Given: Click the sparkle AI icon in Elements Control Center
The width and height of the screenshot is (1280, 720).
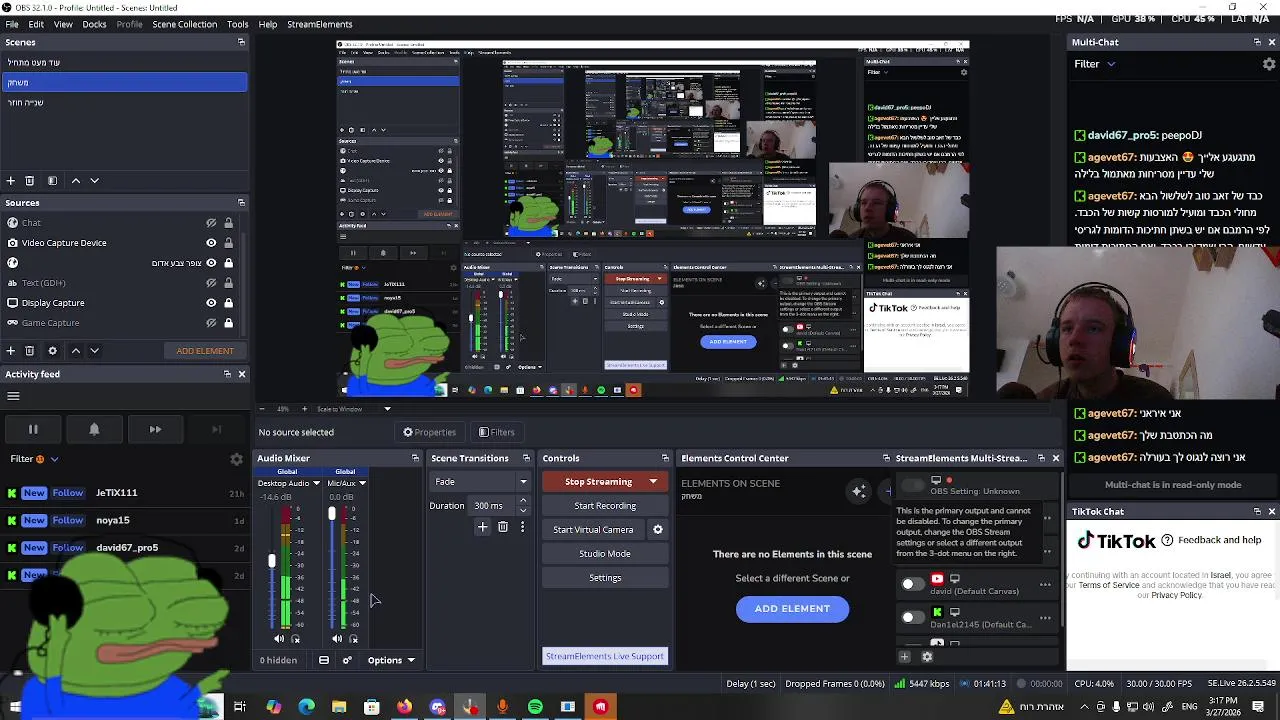Looking at the screenshot, I should [x=859, y=491].
